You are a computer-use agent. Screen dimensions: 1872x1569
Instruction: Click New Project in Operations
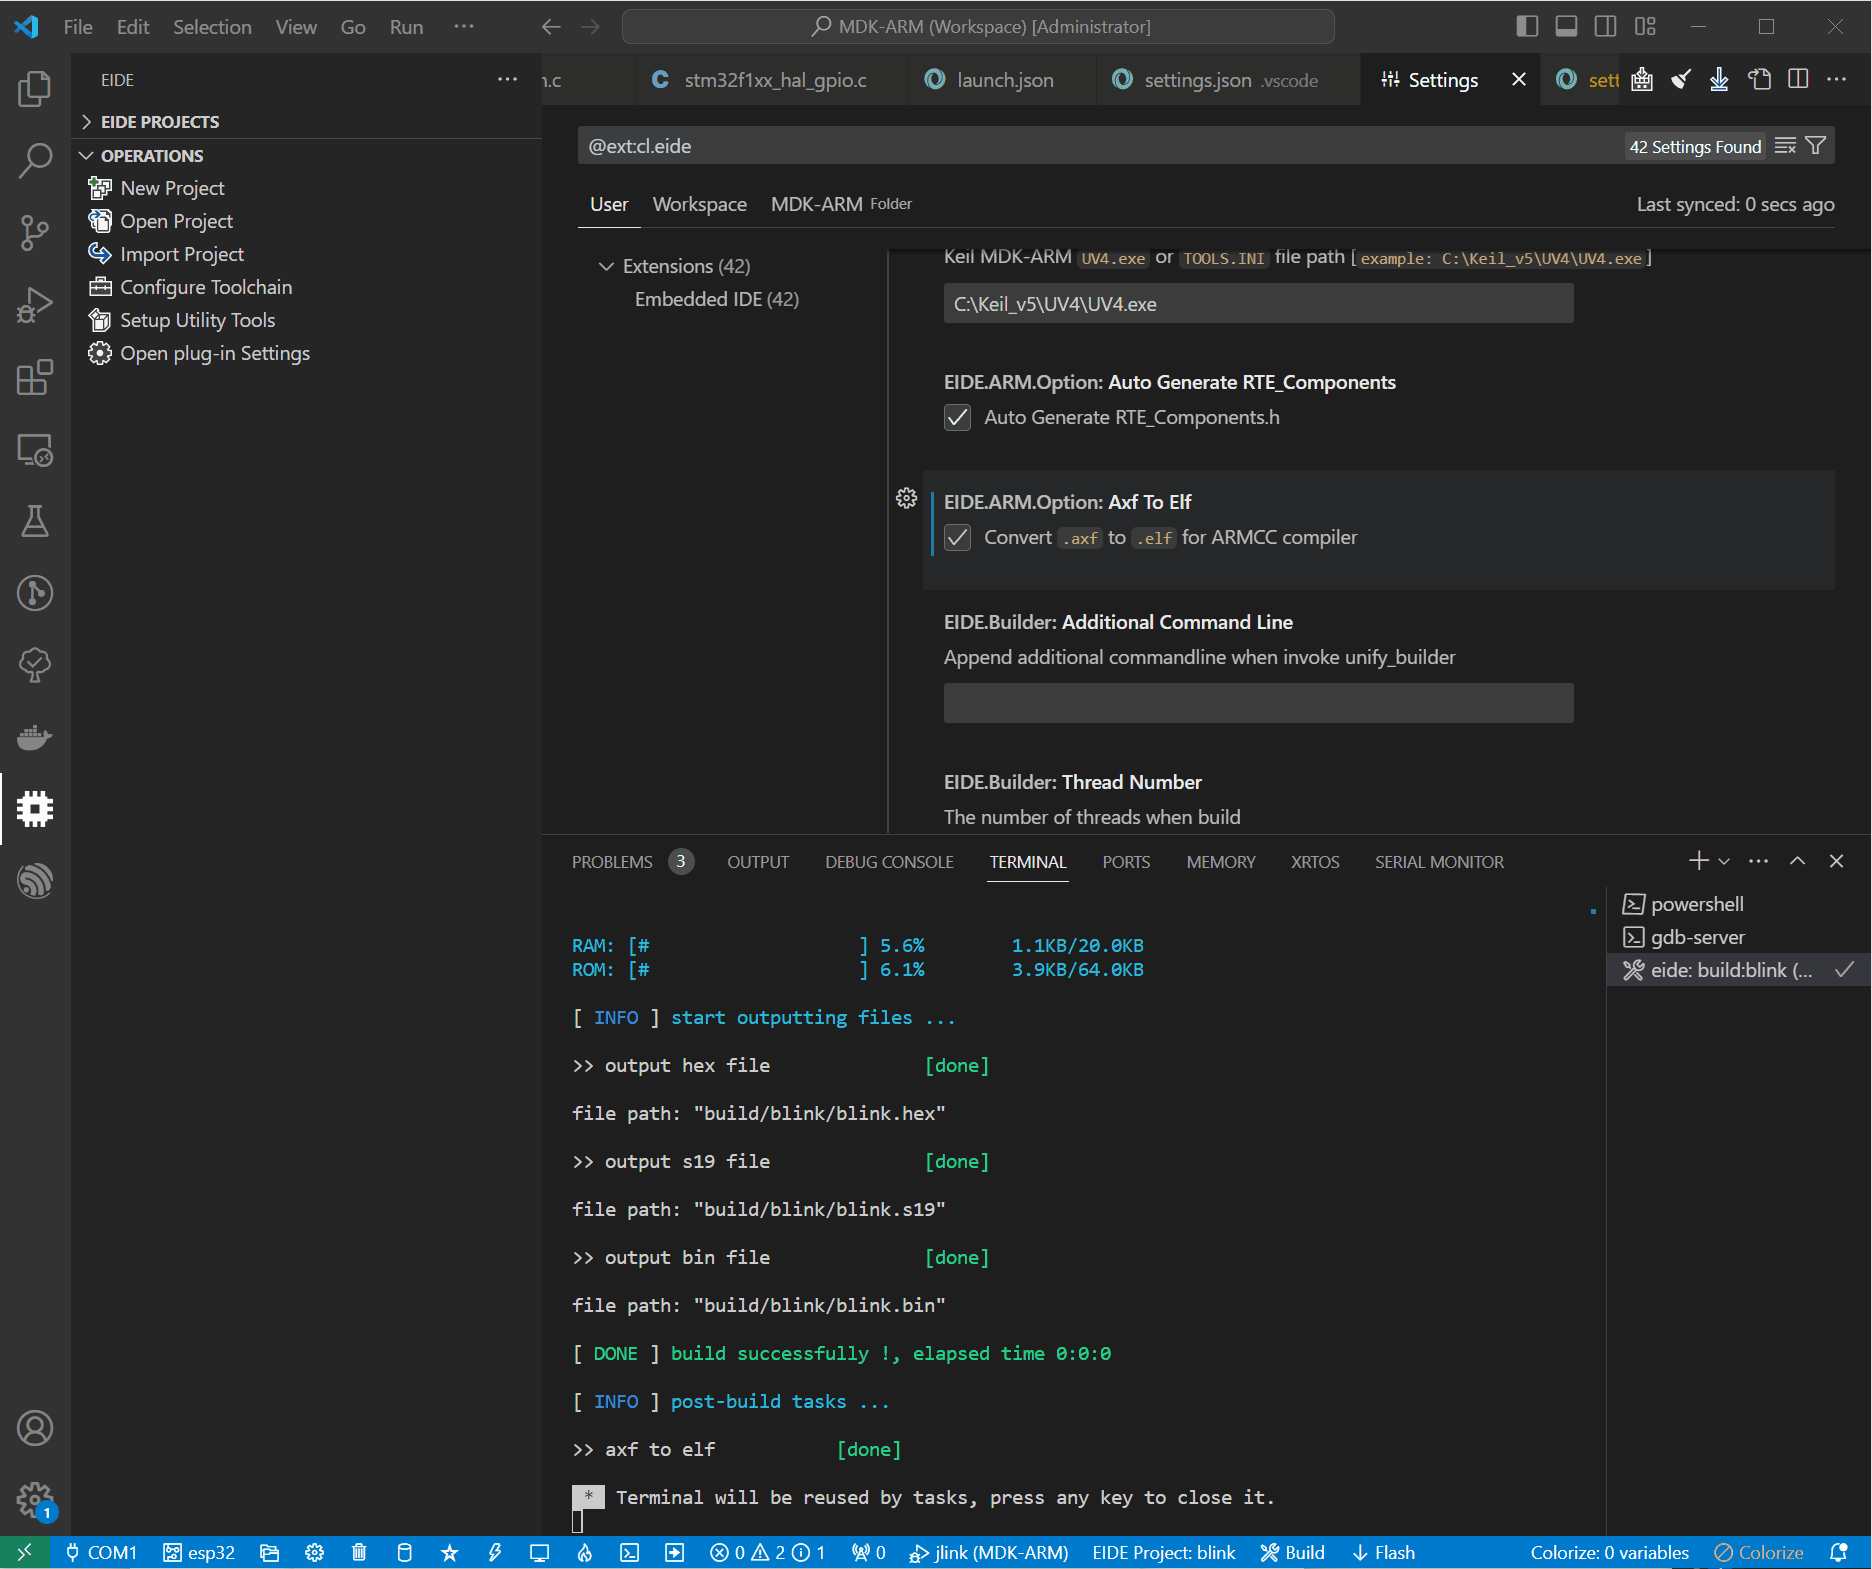172,189
